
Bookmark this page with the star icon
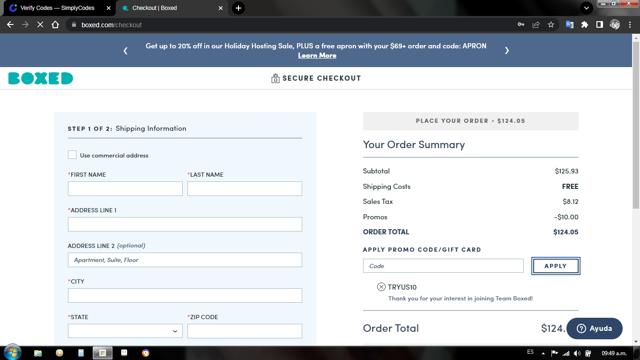pyautogui.click(x=551, y=25)
